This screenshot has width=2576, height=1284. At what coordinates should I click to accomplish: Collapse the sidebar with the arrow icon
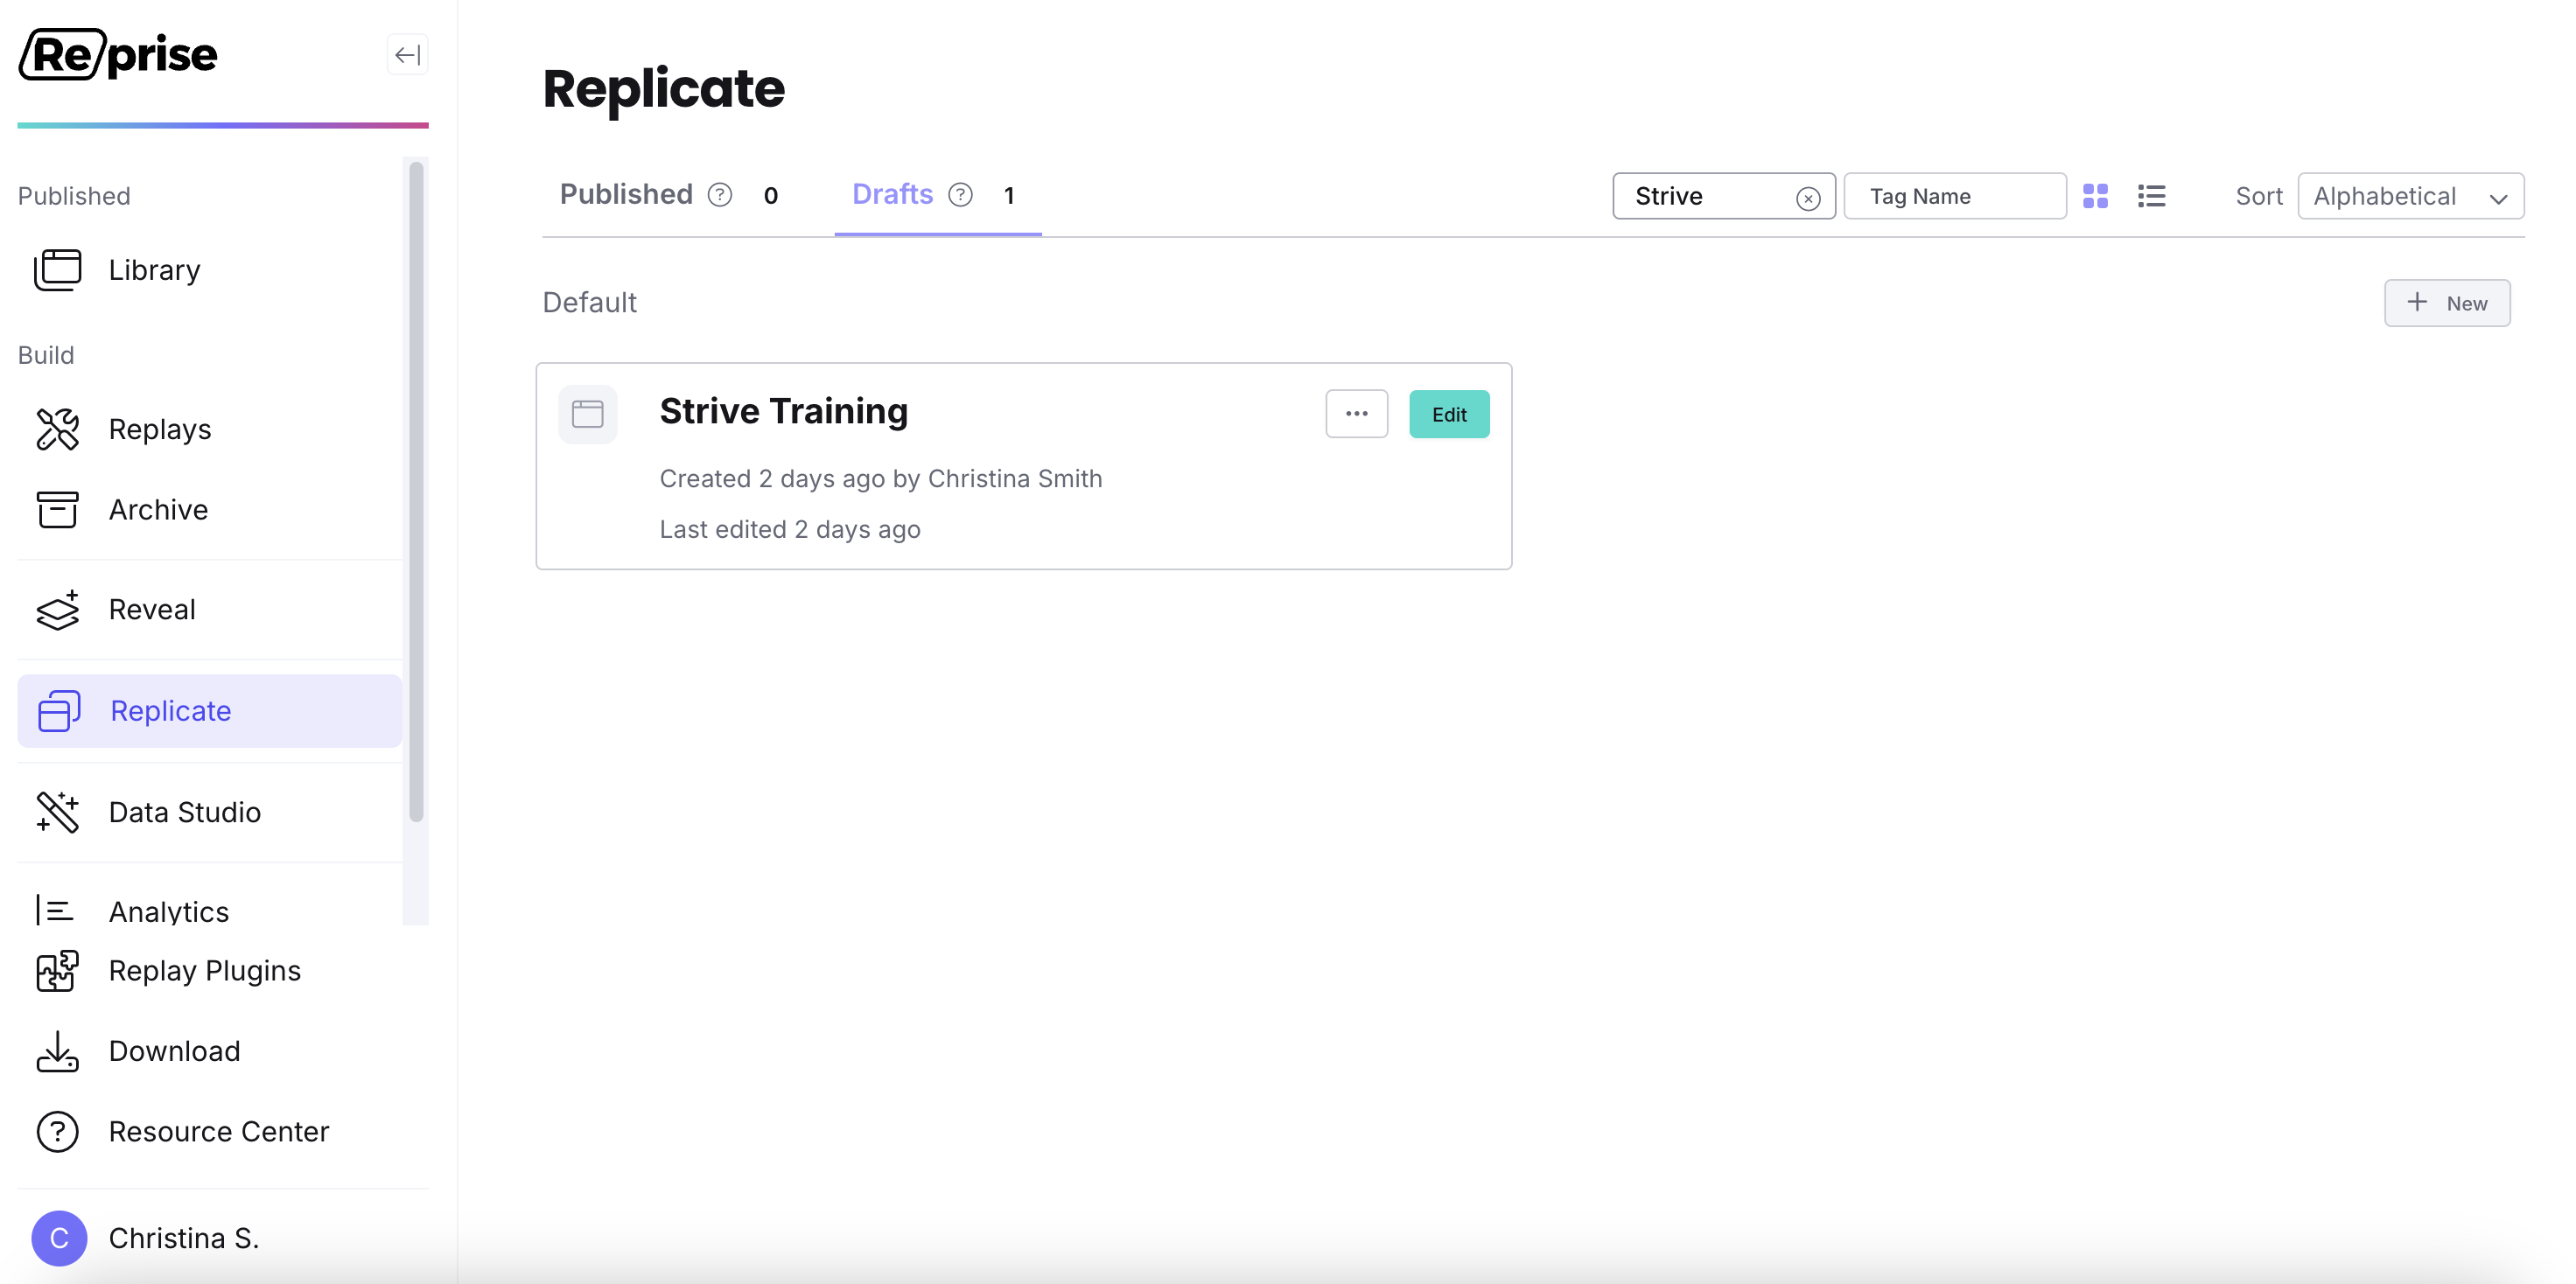tap(407, 55)
